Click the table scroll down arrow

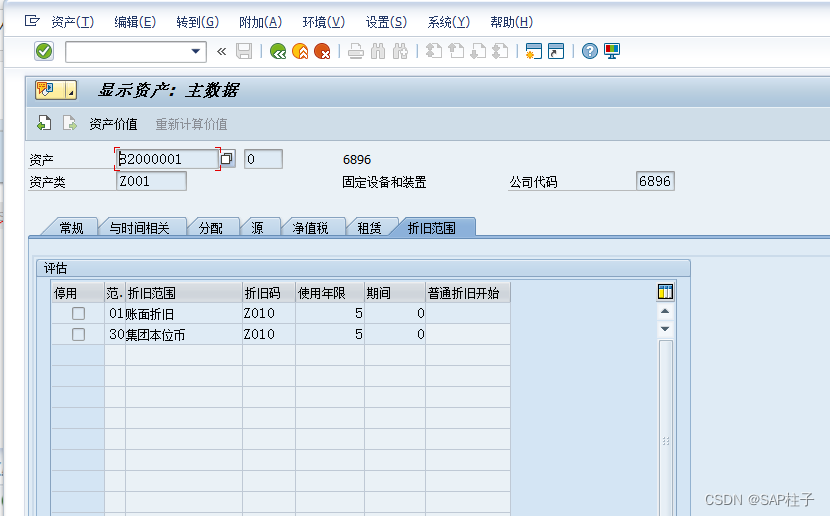point(665,329)
